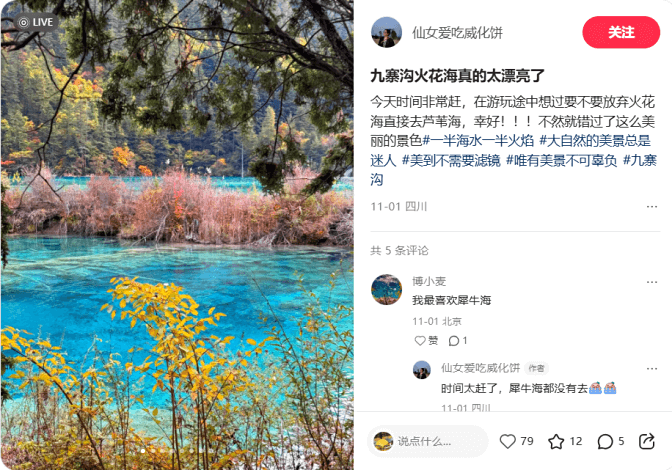Reply to 博小麦's comment via bubble icon
The image size is (672, 470).
(x=458, y=341)
